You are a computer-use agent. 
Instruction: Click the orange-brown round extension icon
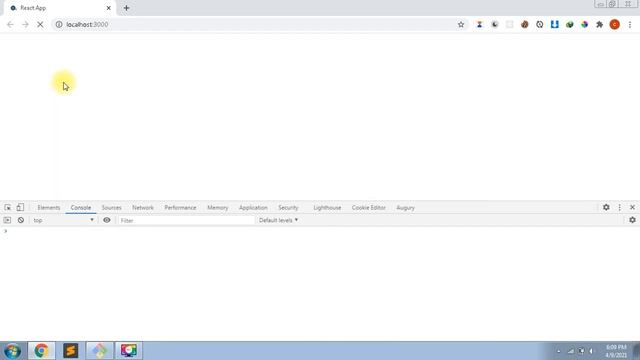click(524, 24)
